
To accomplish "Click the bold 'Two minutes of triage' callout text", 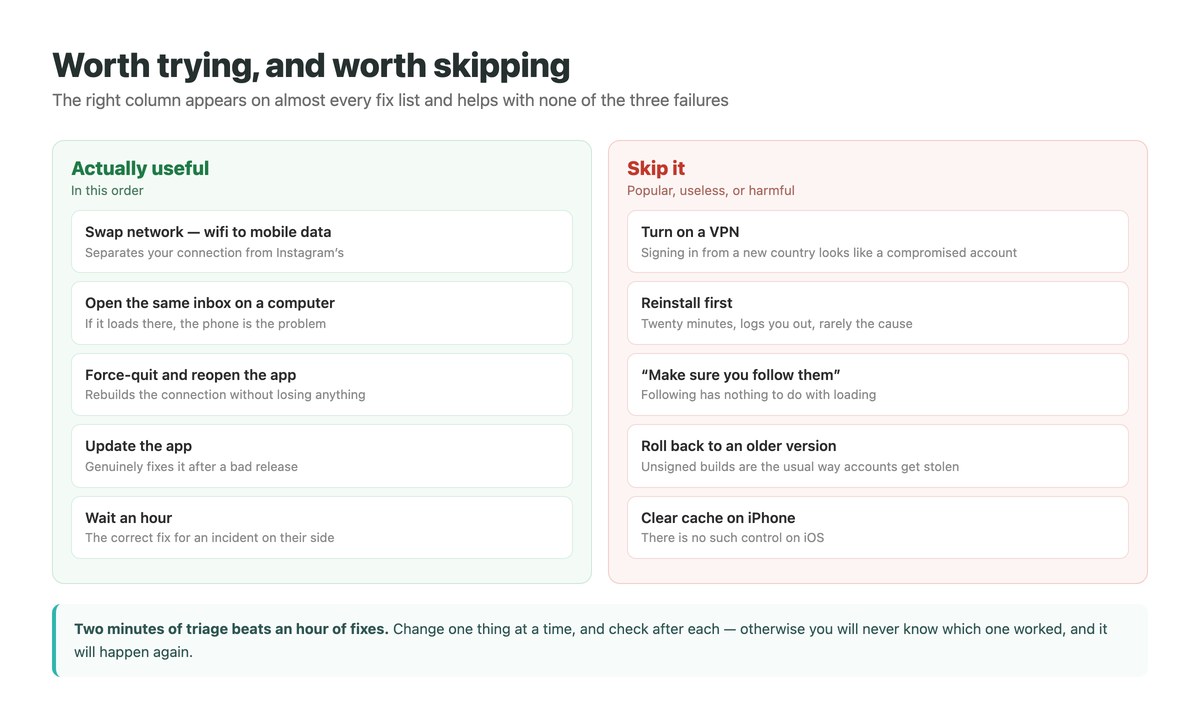I will pyautogui.click(x=231, y=629).
